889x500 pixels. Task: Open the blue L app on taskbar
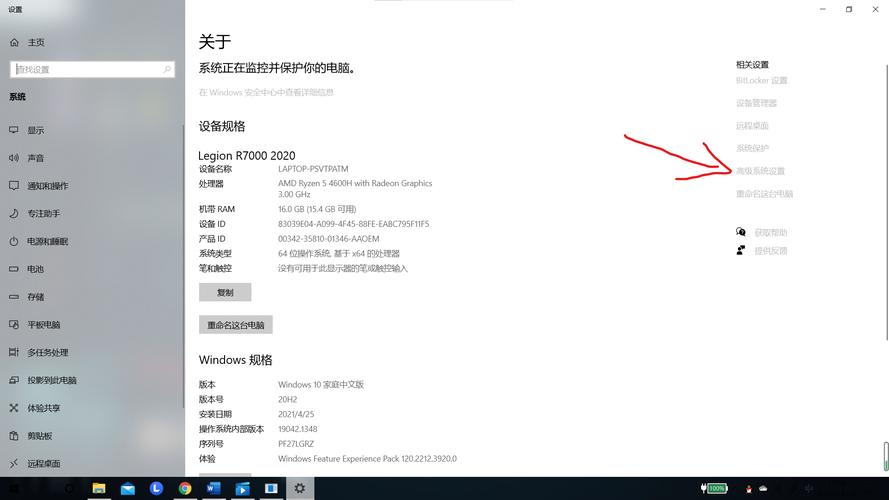pos(156,488)
